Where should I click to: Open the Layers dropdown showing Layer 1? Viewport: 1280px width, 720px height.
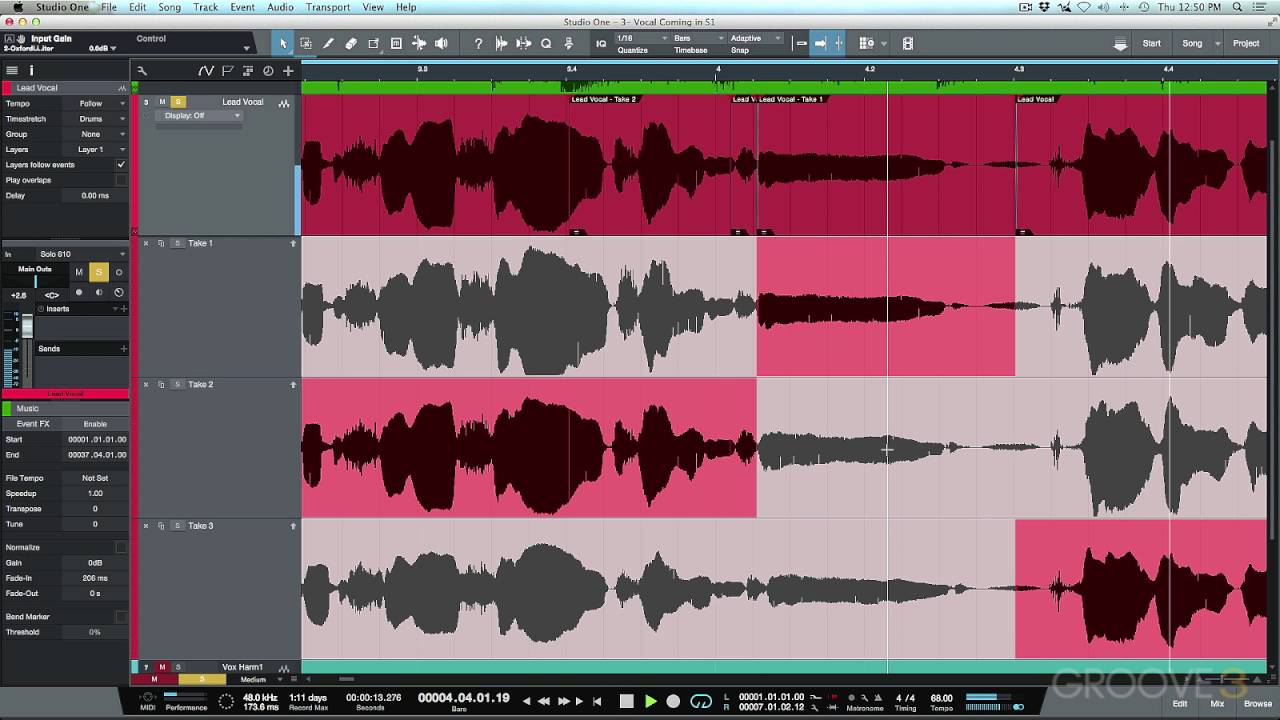[96, 149]
